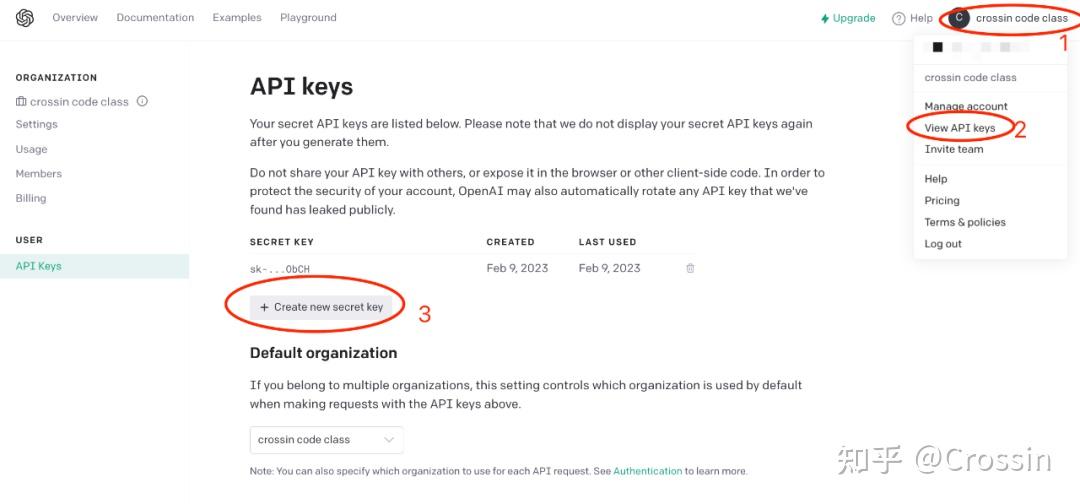Click the account avatar circle icon
Image resolution: width=1080 pixels, height=504 pixels.
pyautogui.click(x=959, y=18)
